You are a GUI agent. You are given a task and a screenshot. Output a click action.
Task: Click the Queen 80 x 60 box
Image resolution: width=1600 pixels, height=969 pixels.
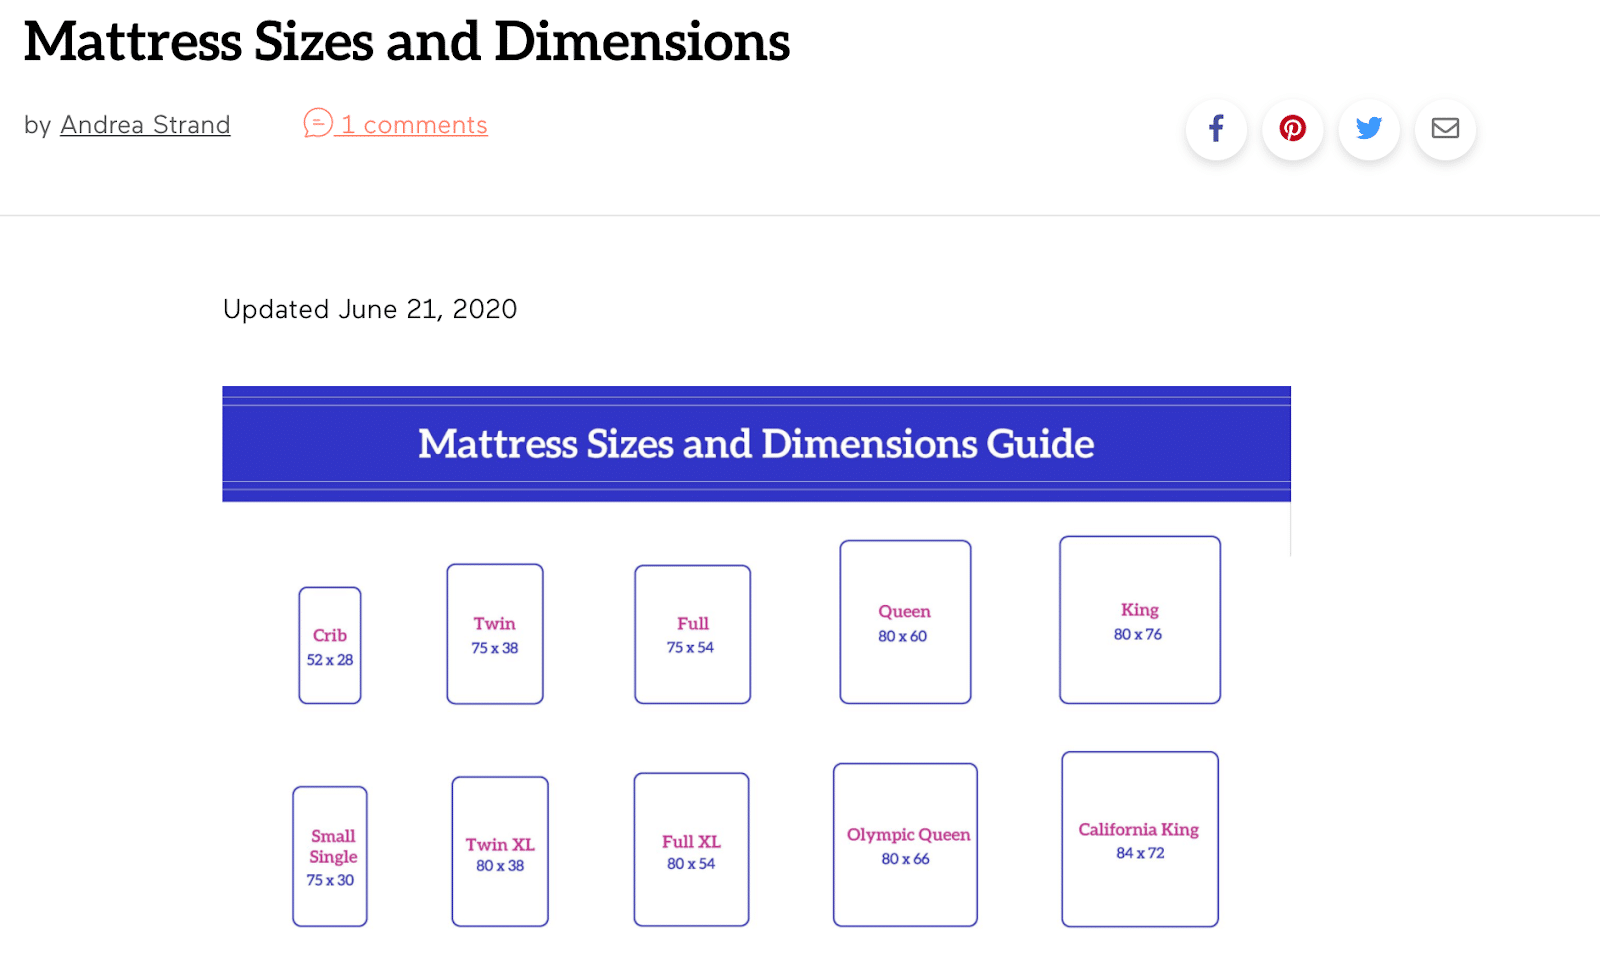pos(905,622)
